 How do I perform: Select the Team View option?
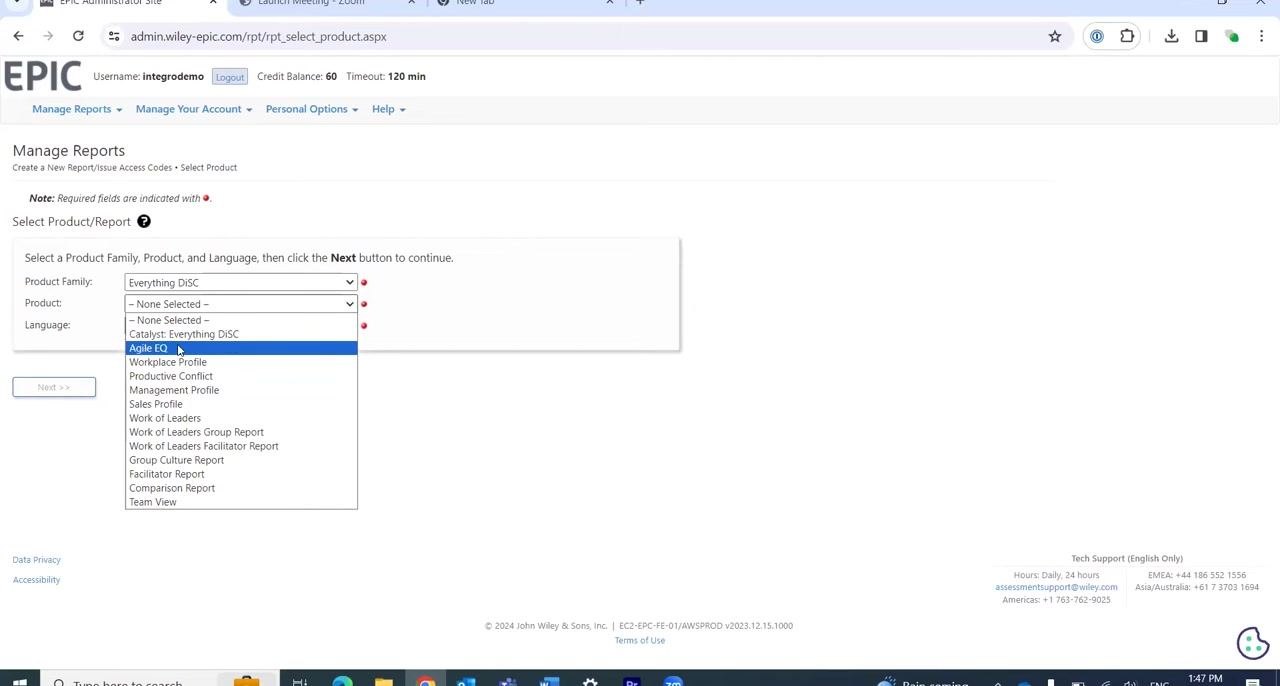[241, 502]
